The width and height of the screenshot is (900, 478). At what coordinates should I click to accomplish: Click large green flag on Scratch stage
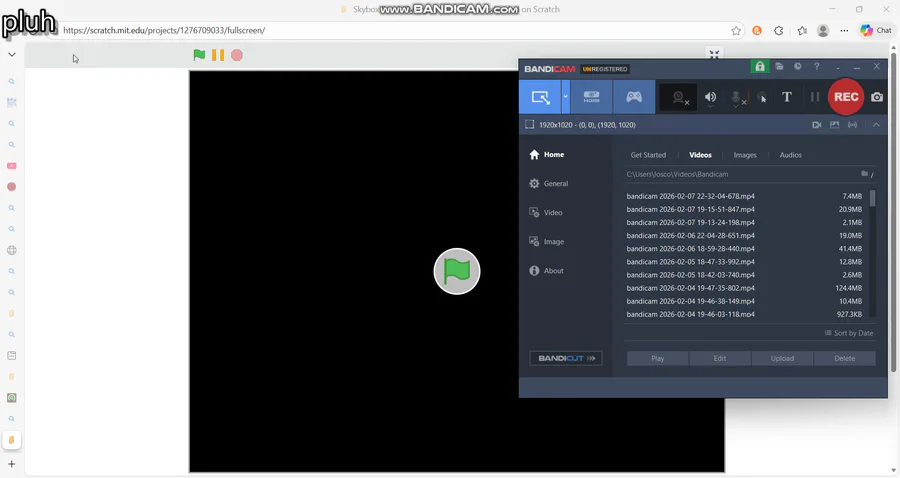457,271
